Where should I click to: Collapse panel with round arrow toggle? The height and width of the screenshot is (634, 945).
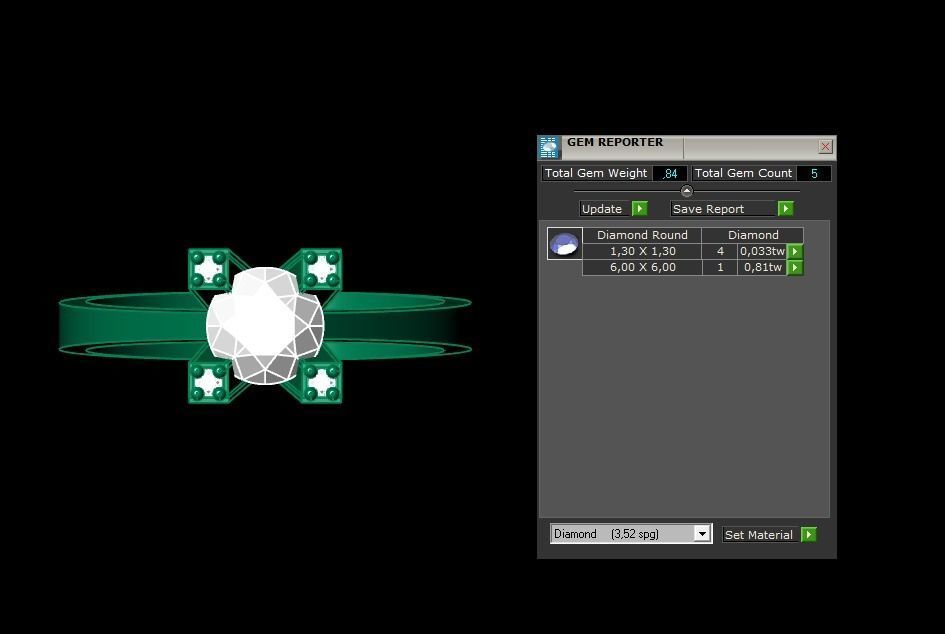(x=686, y=191)
